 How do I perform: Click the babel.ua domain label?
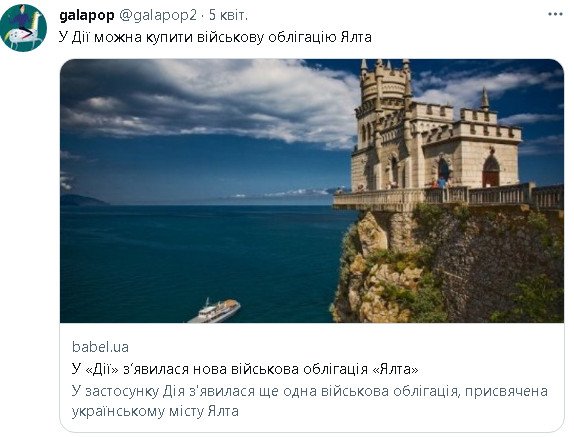tap(100, 347)
